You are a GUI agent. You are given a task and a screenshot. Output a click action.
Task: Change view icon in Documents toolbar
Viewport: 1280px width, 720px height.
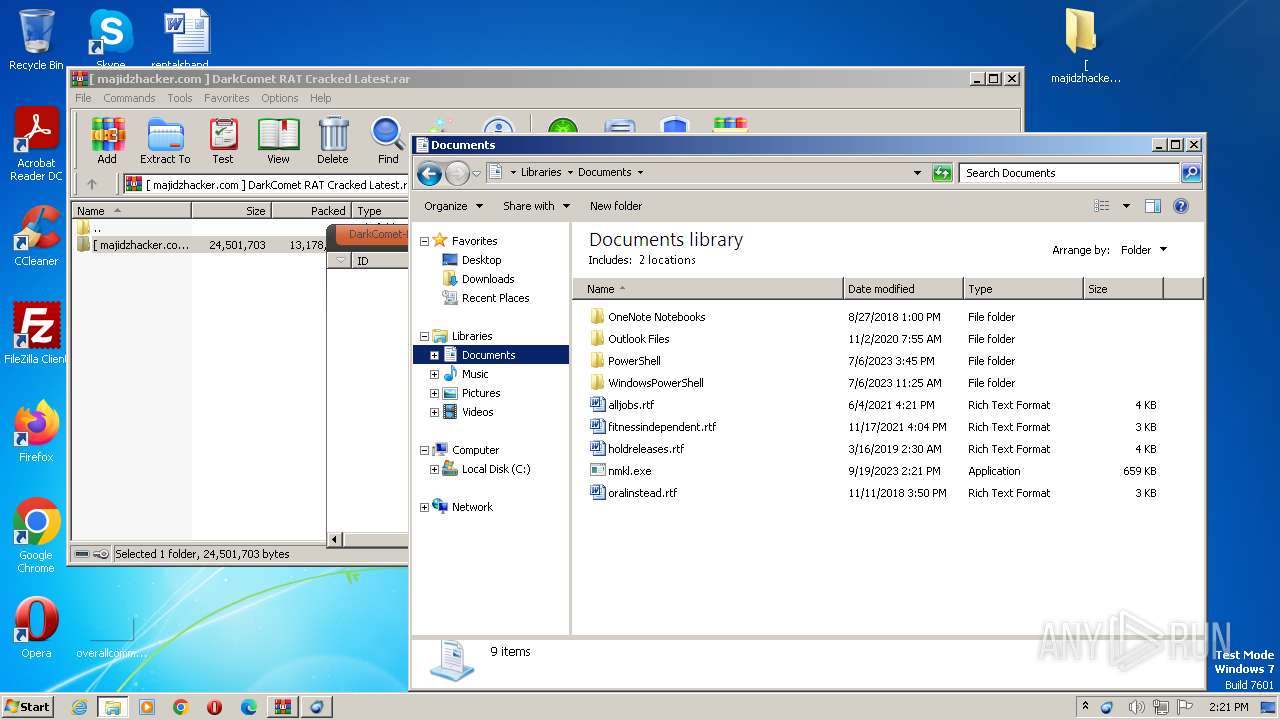[x=1102, y=206]
